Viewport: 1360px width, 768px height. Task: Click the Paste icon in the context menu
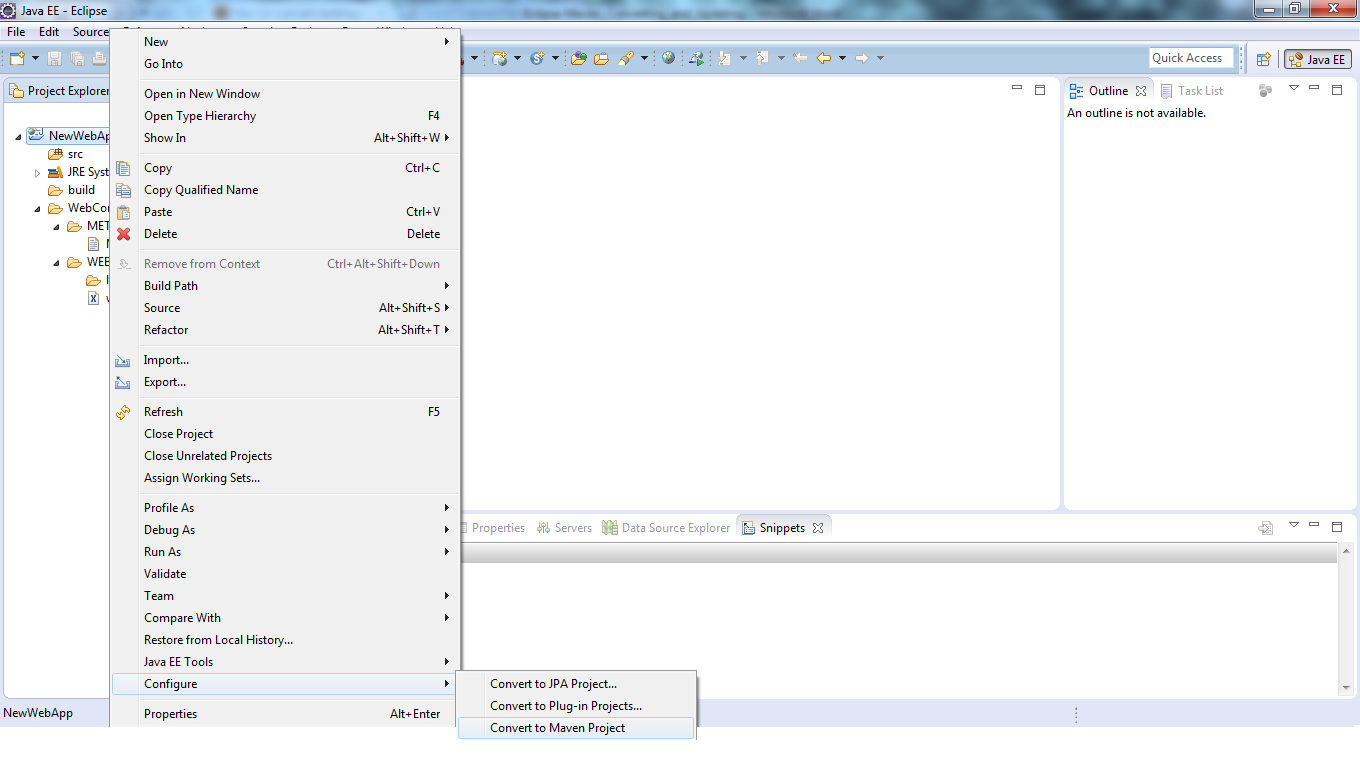tap(122, 211)
